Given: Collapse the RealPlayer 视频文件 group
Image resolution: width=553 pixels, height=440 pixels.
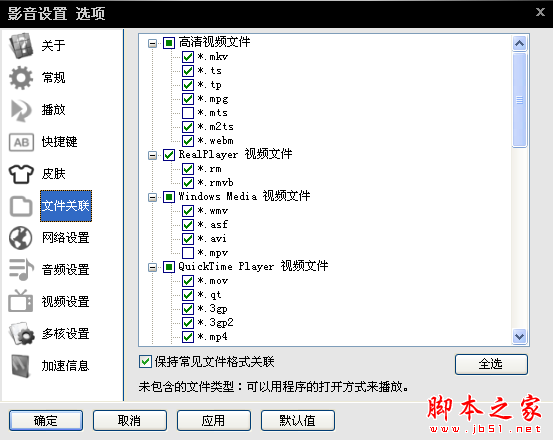Looking at the screenshot, I should [x=152, y=155].
